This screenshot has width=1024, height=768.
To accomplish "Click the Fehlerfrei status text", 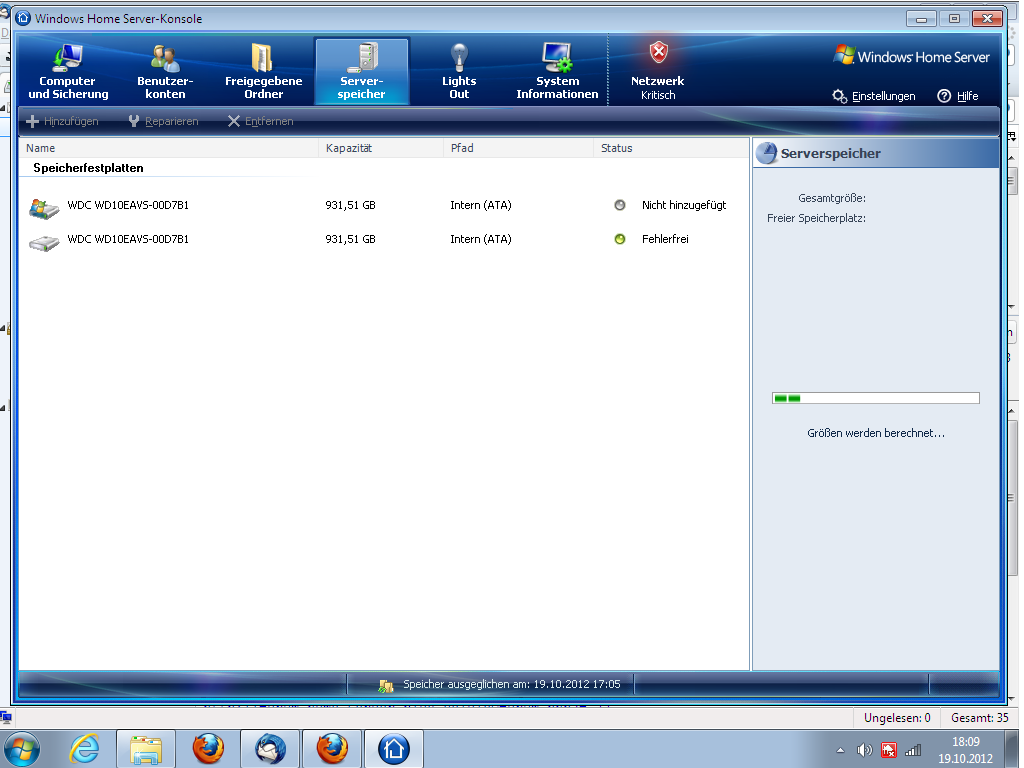I will [665, 239].
